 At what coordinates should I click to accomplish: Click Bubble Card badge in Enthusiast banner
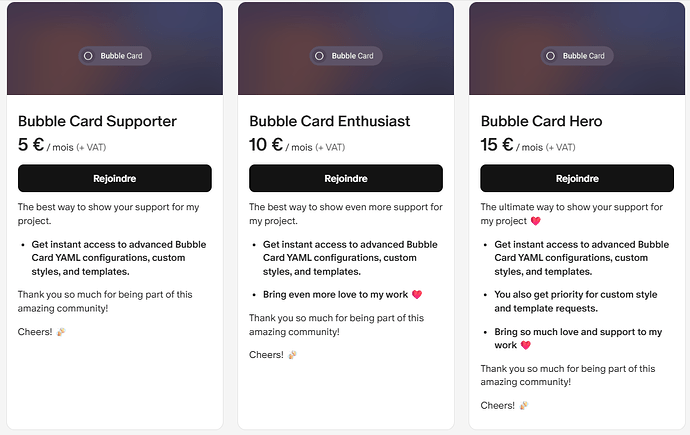click(x=346, y=56)
